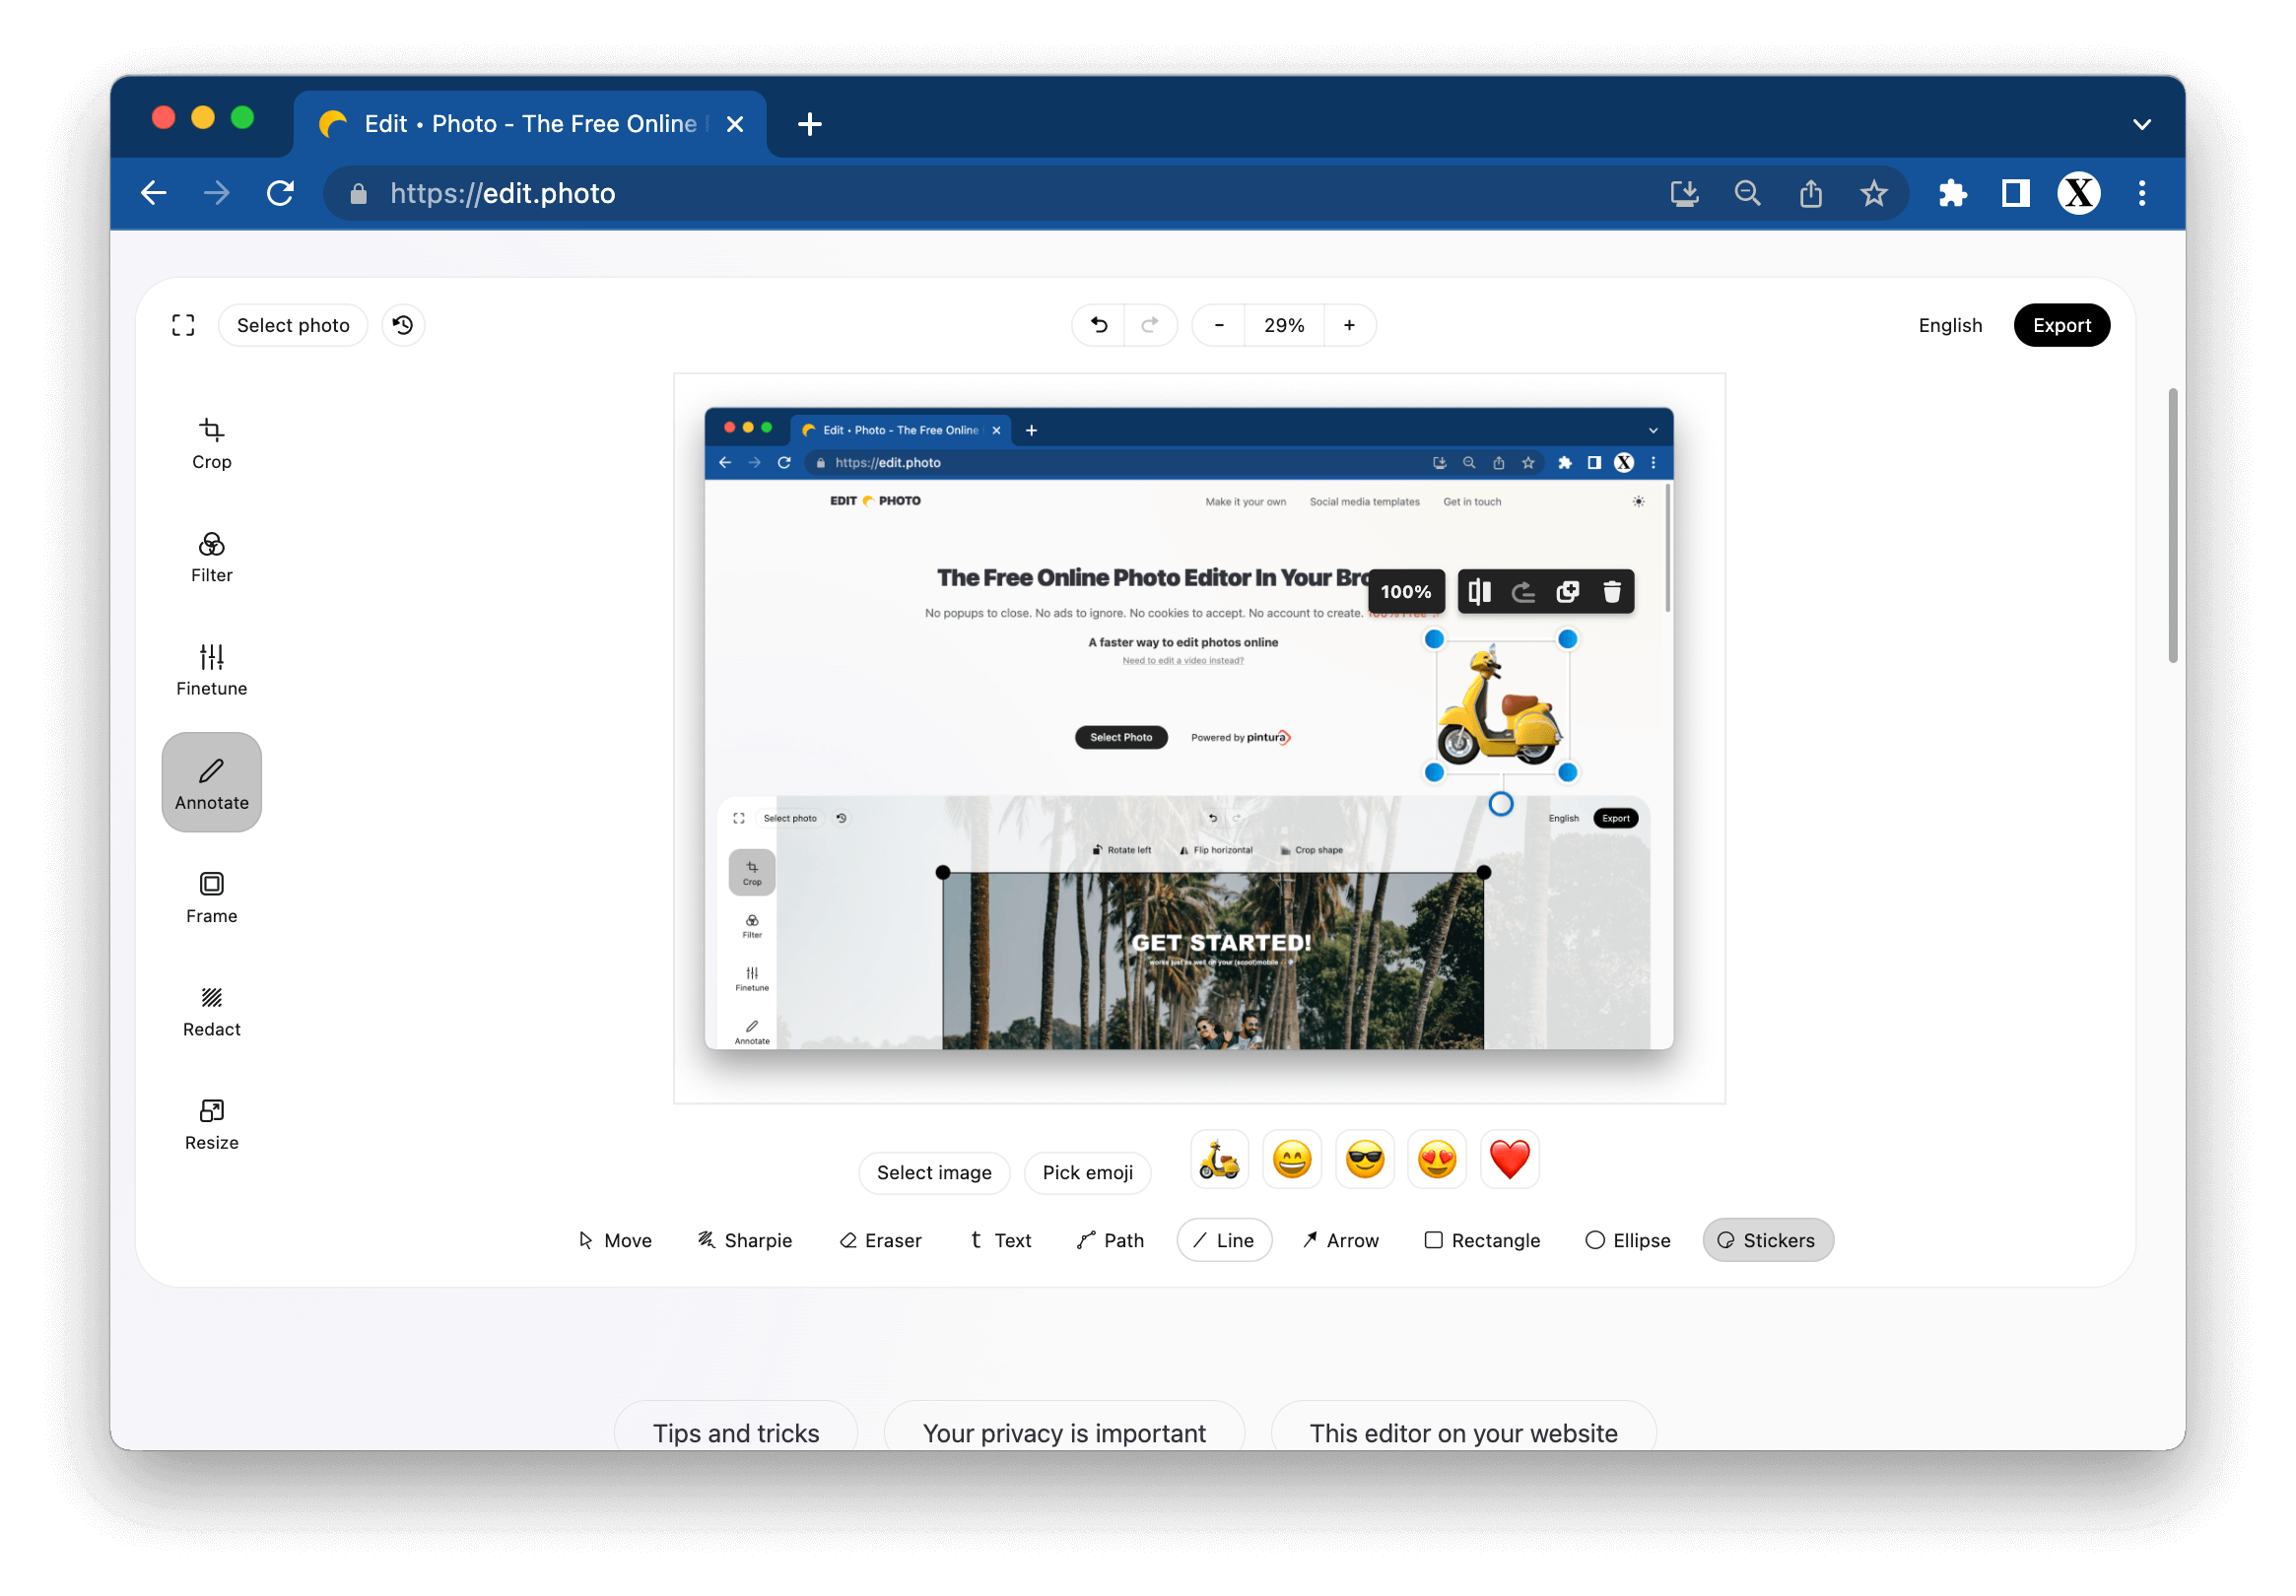Open the English language dropdown
Image resolution: width=2296 pixels, height=1596 pixels.
pyautogui.click(x=1949, y=325)
